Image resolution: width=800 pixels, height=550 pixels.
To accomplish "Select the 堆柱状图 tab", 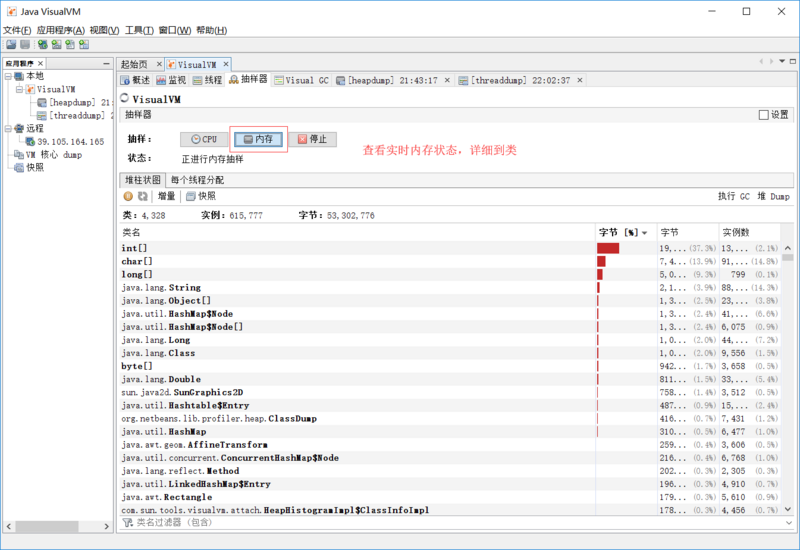I will coord(143,180).
